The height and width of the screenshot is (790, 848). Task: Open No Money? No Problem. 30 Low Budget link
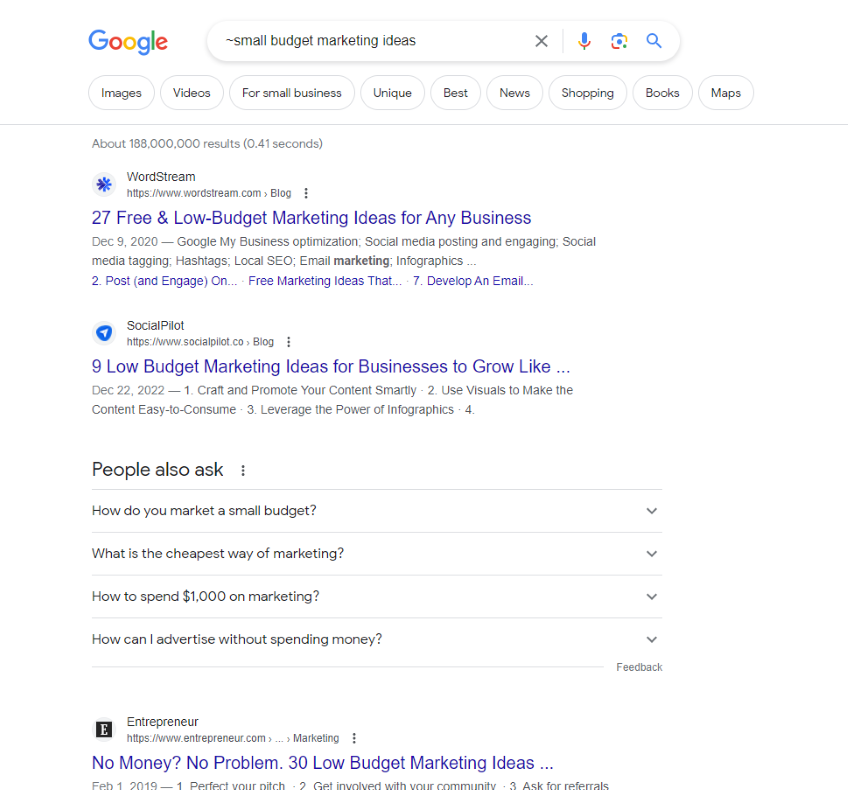click(322, 763)
